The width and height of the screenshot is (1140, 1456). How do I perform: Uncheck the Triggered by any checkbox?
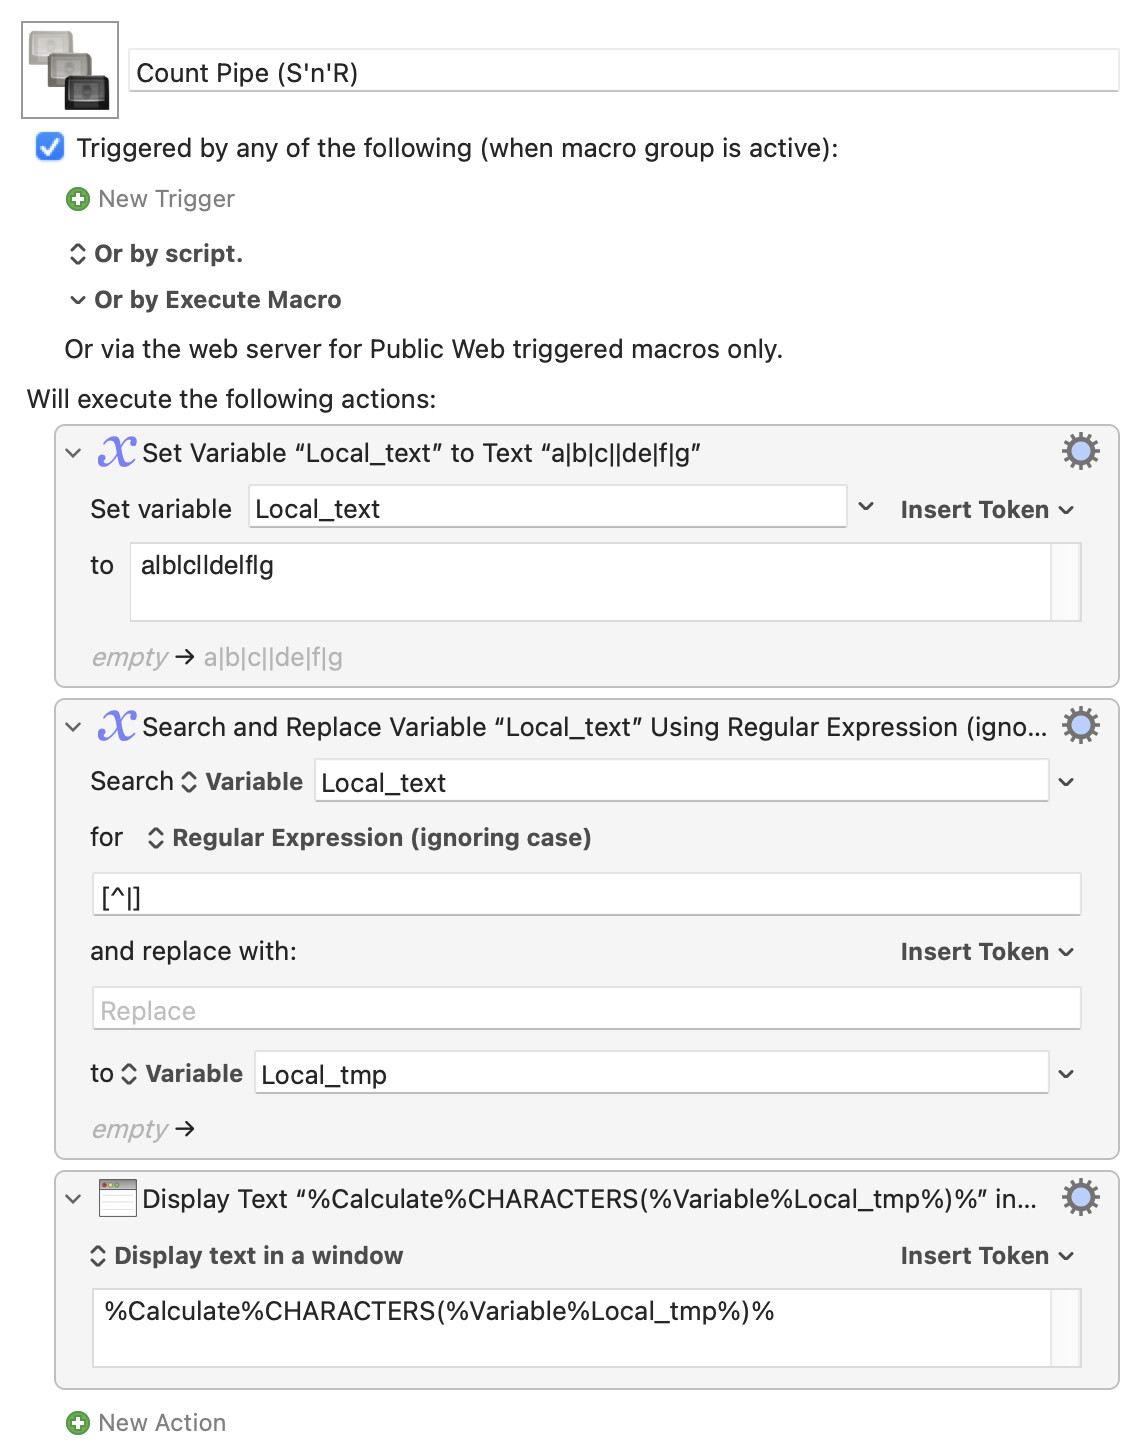click(x=50, y=147)
